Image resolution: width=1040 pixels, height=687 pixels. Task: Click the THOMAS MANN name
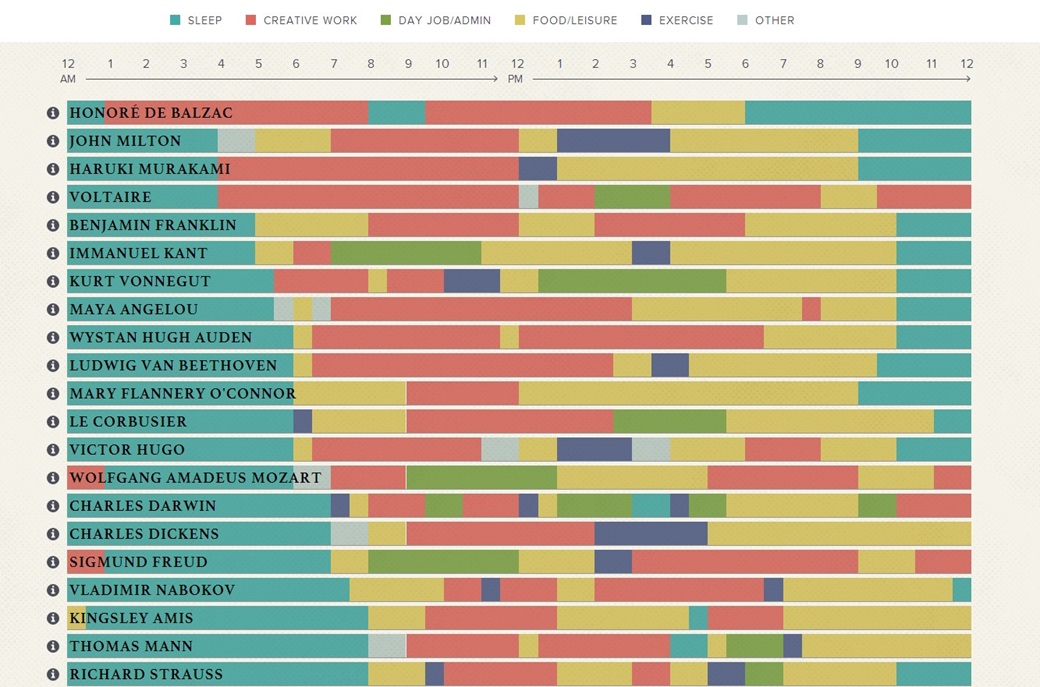pyautogui.click(x=131, y=646)
